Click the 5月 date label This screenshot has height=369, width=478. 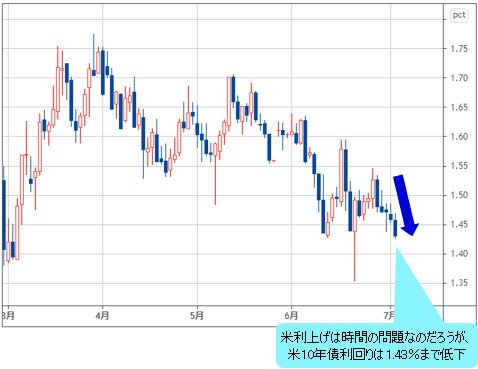(197, 315)
